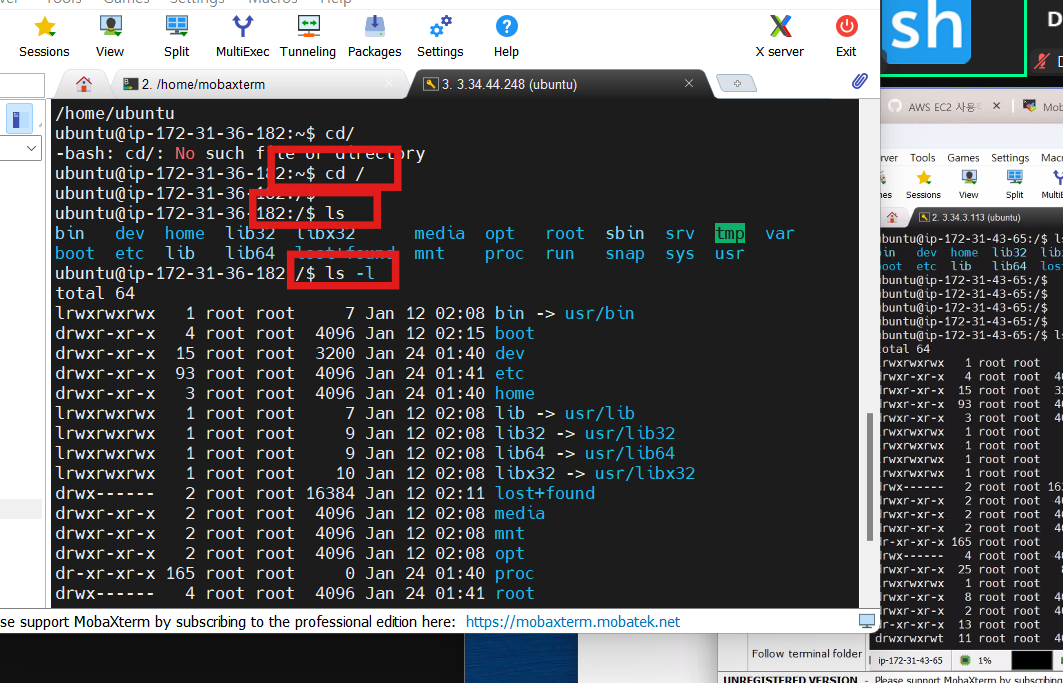This screenshot has width=1063, height=683.
Task: Click muted microphone icon in meeting window
Action: [x=1041, y=62]
